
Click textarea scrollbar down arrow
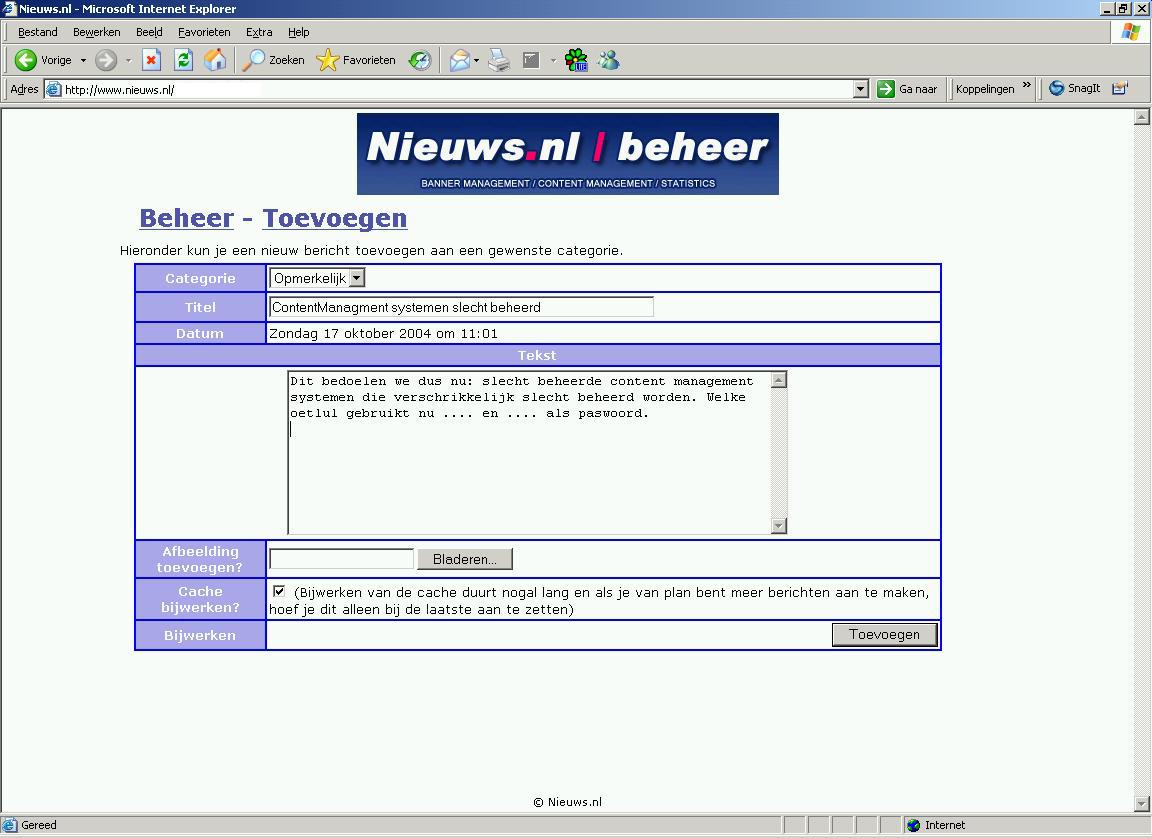779,525
